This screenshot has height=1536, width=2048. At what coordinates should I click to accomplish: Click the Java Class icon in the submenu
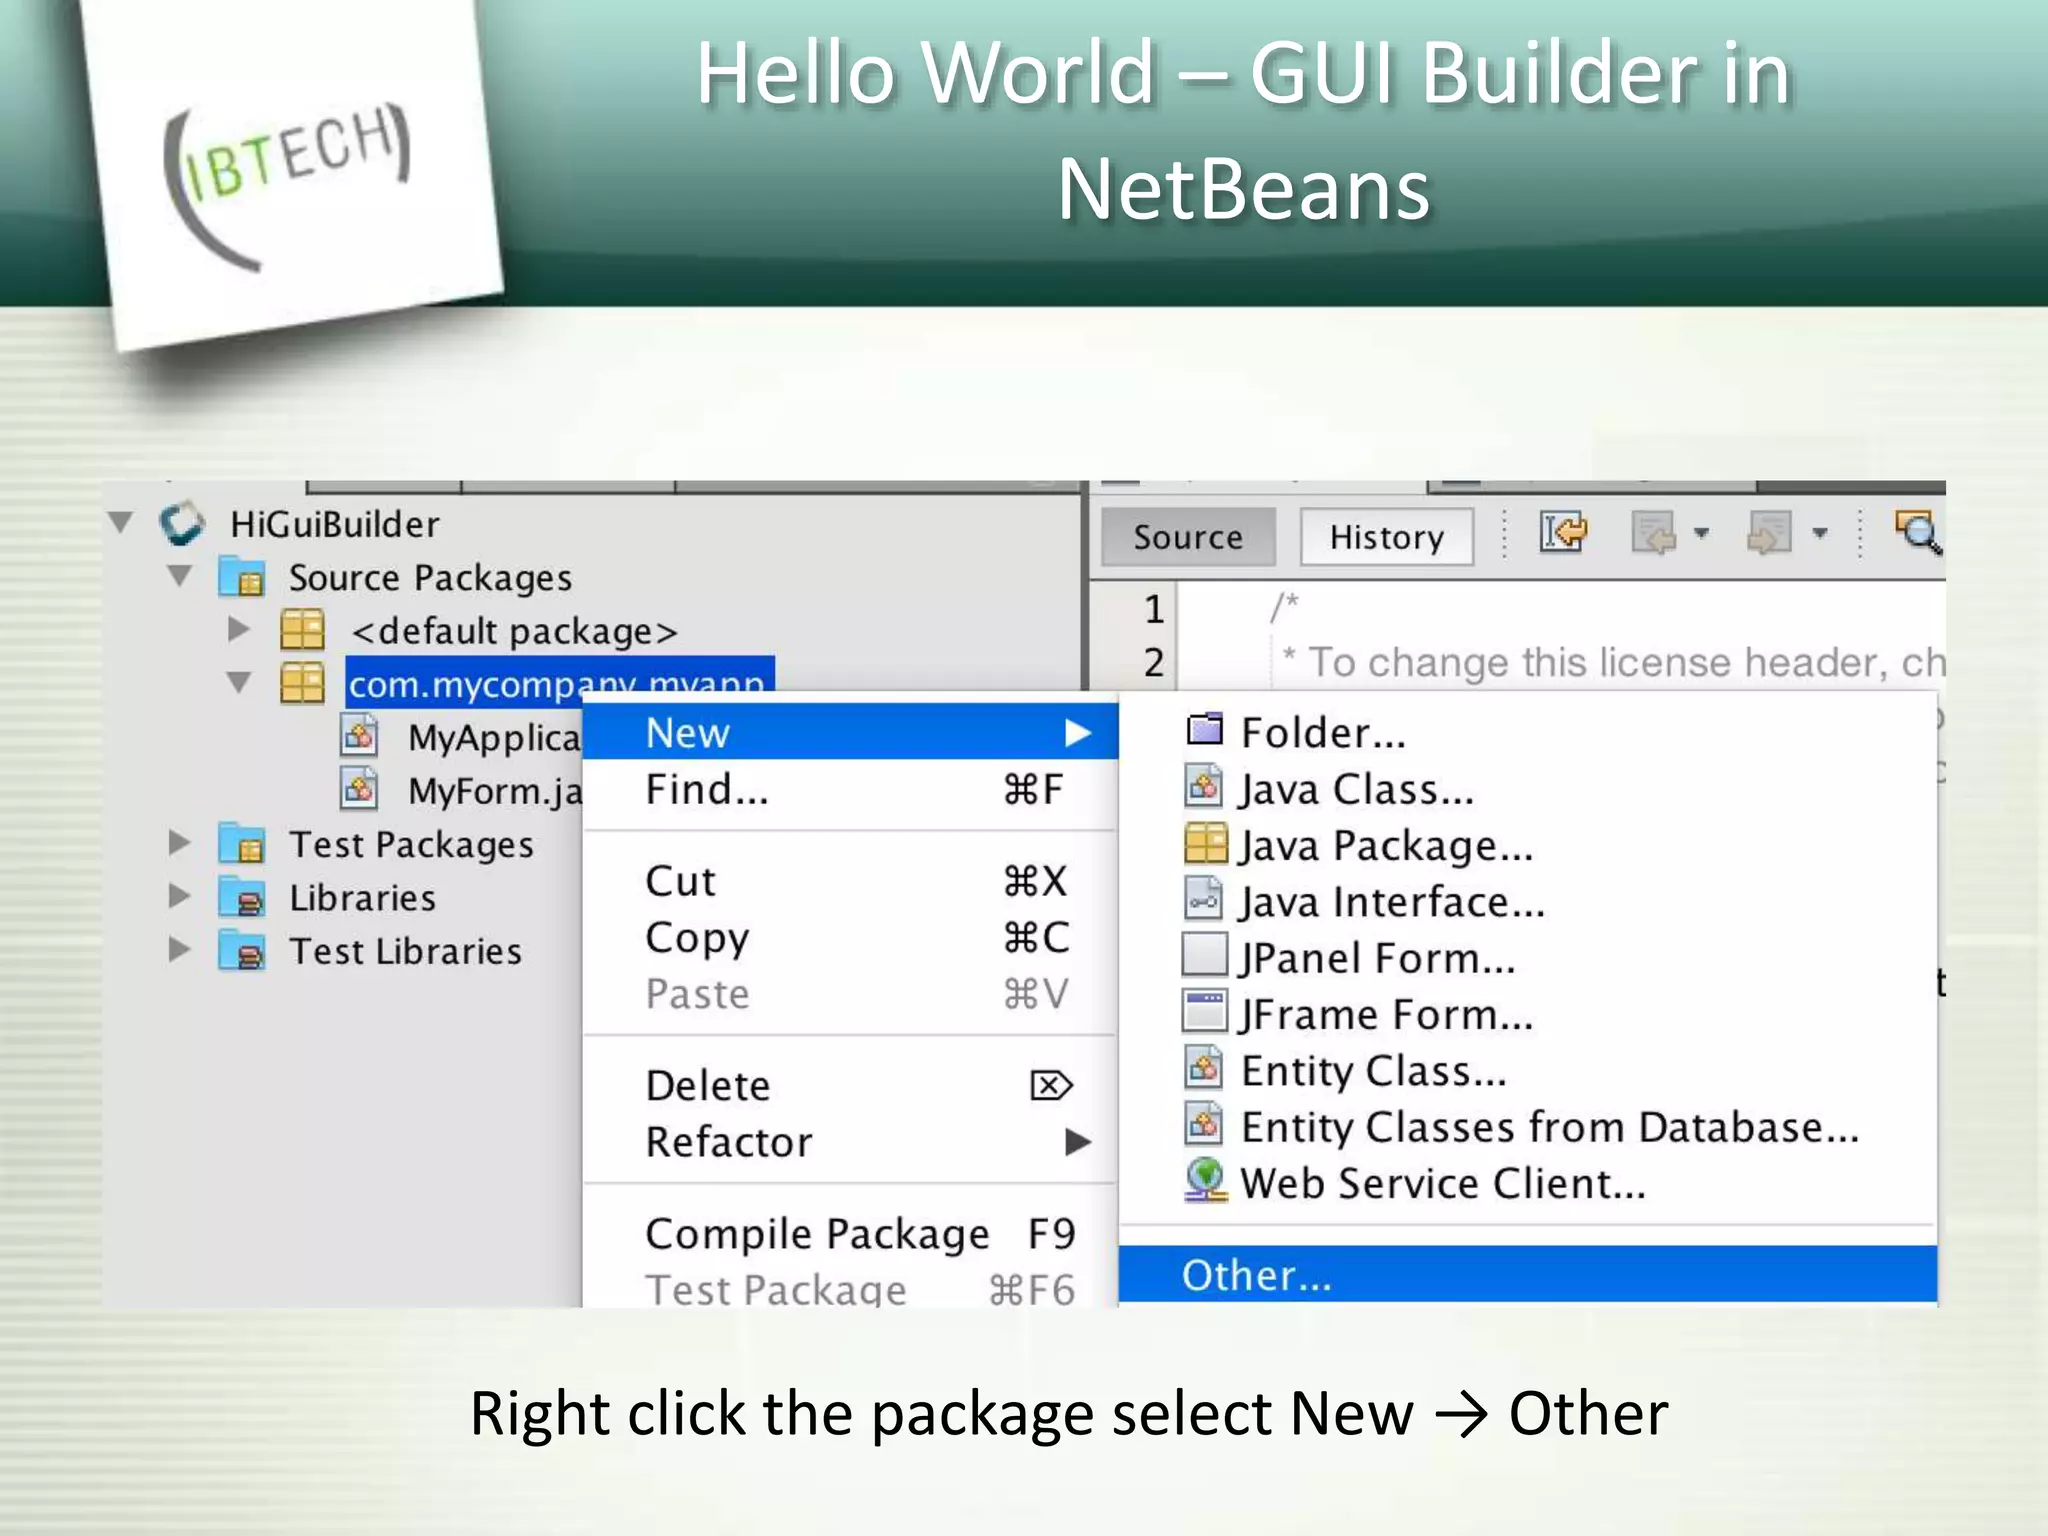(1204, 786)
